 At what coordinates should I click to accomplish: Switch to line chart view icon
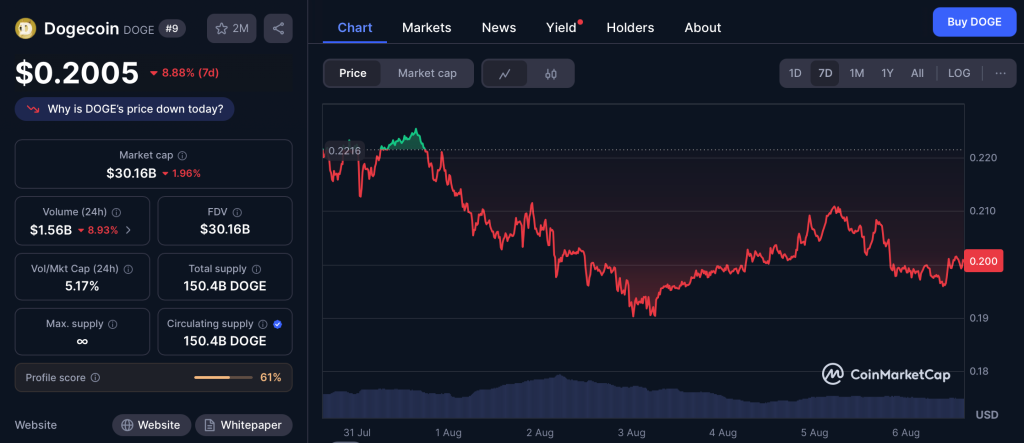point(505,73)
